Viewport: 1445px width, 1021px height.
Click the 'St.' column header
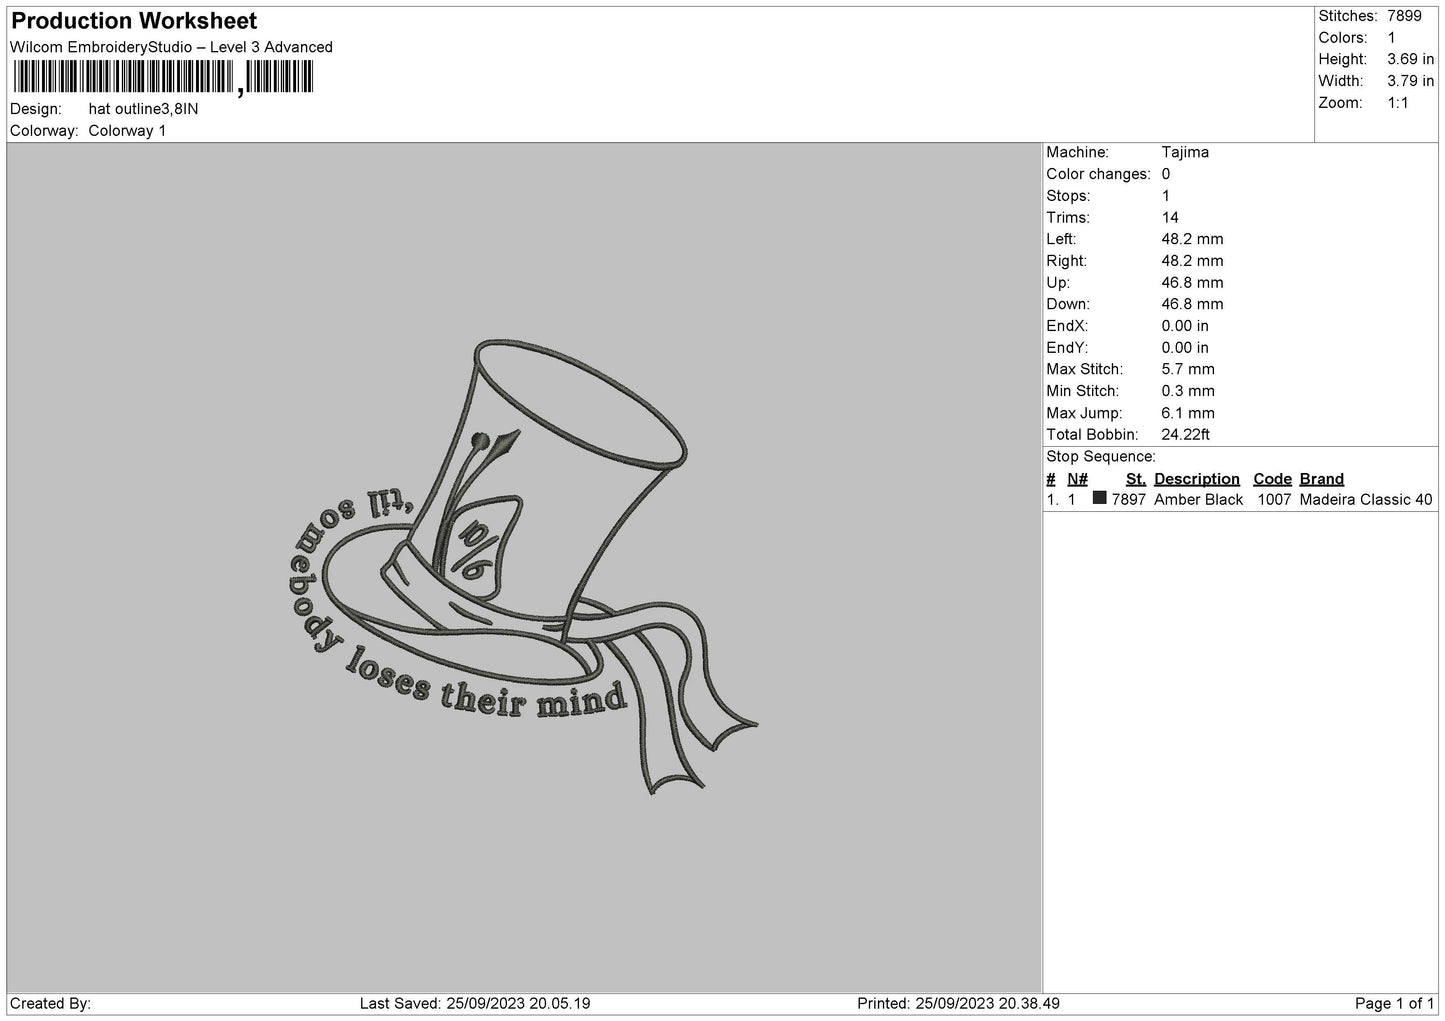1136,479
